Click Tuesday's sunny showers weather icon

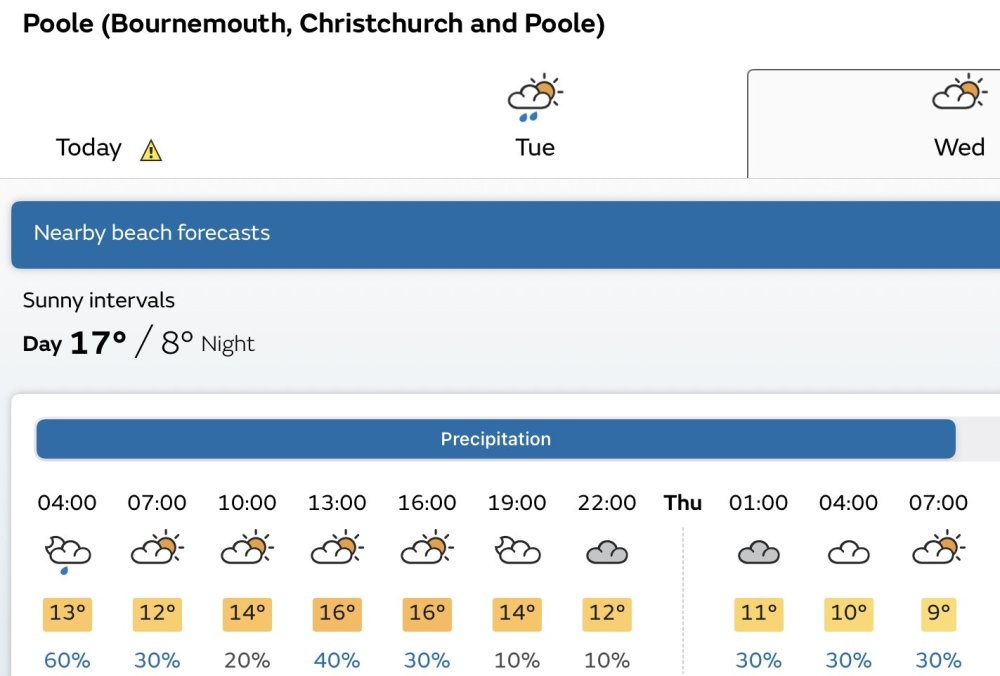tap(535, 97)
